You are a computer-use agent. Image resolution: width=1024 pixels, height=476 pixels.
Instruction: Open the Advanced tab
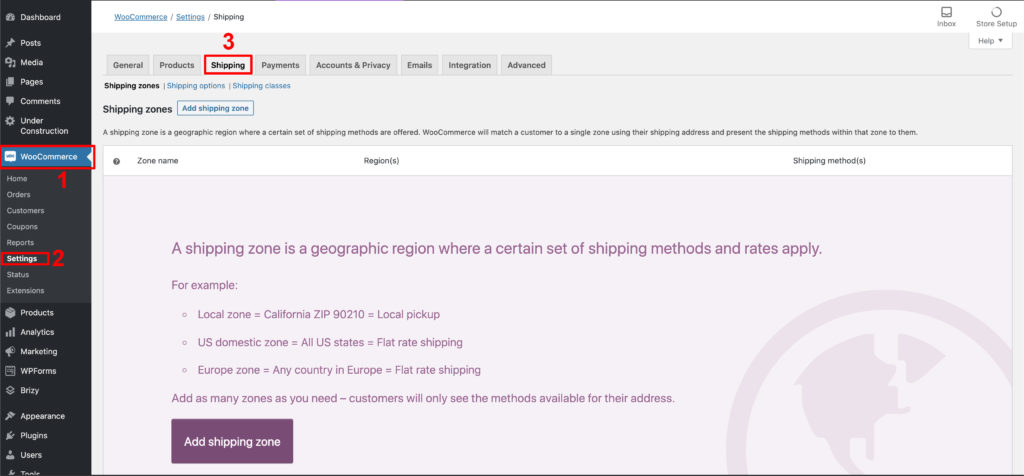click(x=526, y=65)
